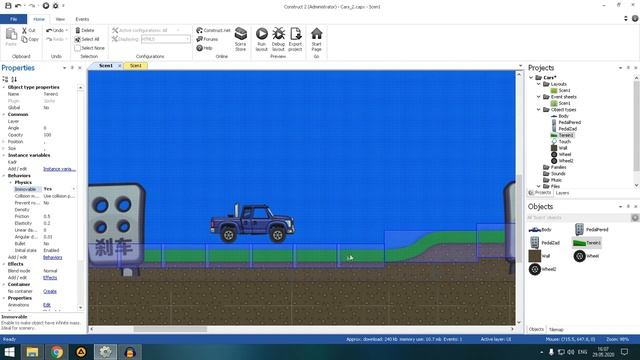
Task: Click Export project in the ribbon
Action: click(x=295, y=39)
